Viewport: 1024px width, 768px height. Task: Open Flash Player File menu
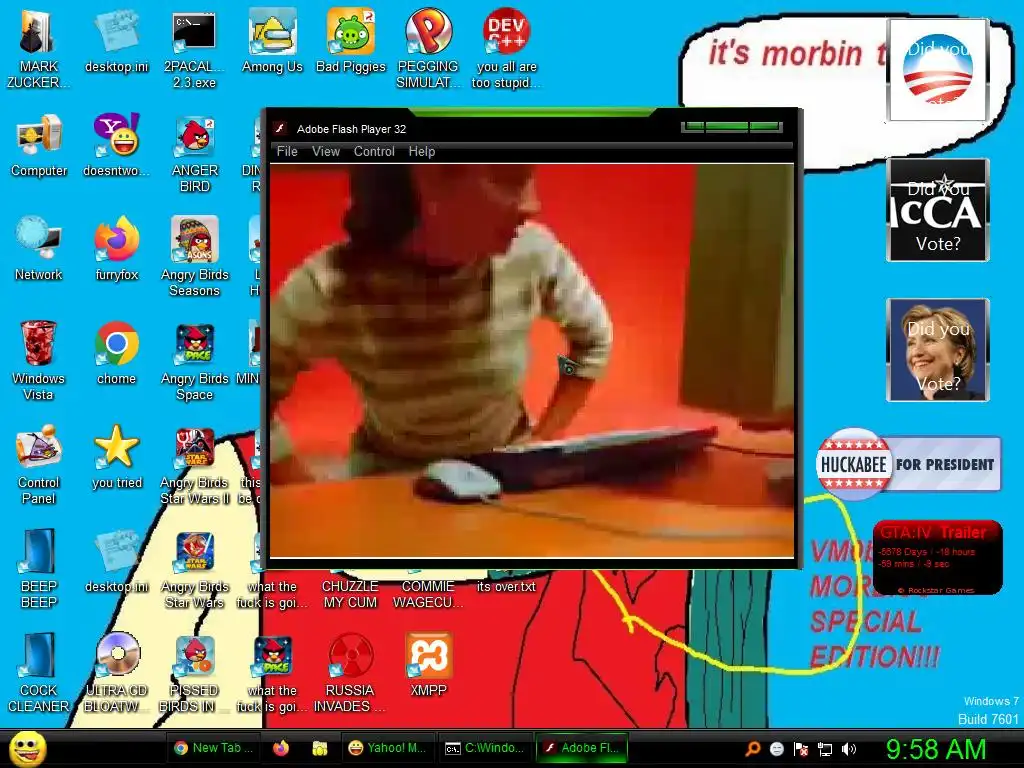coord(287,152)
